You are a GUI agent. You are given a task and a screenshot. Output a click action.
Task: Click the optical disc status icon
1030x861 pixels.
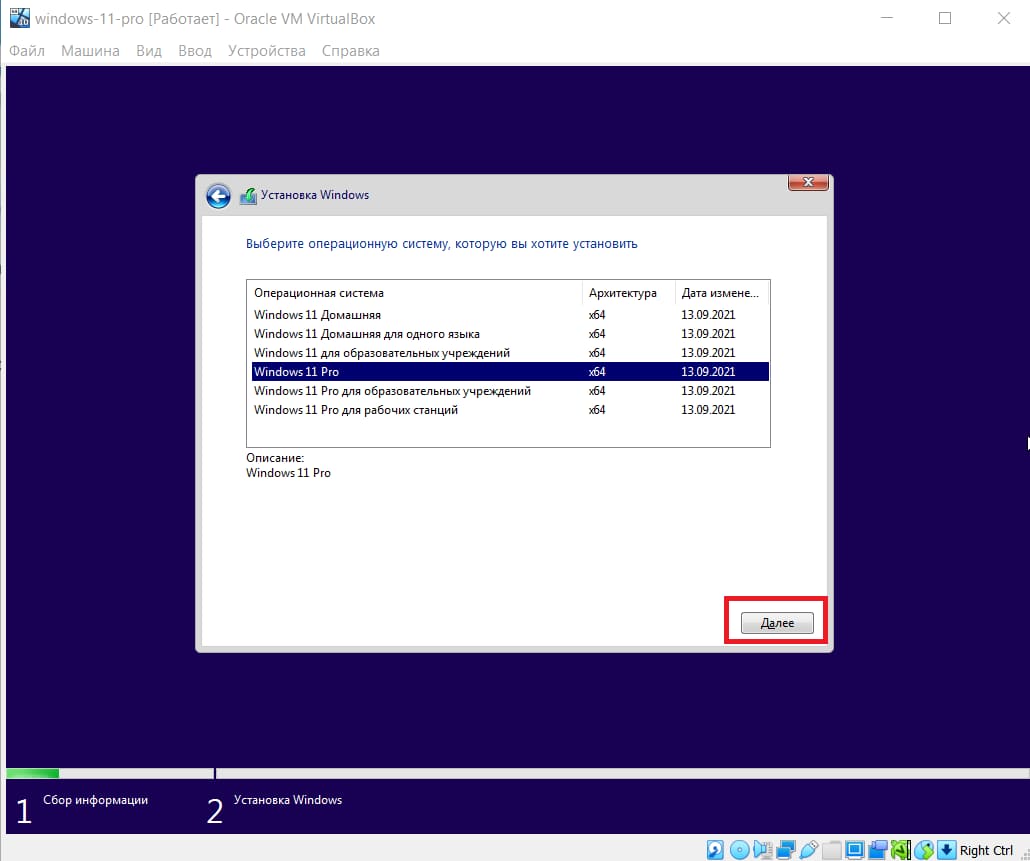(x=739, y=850)
